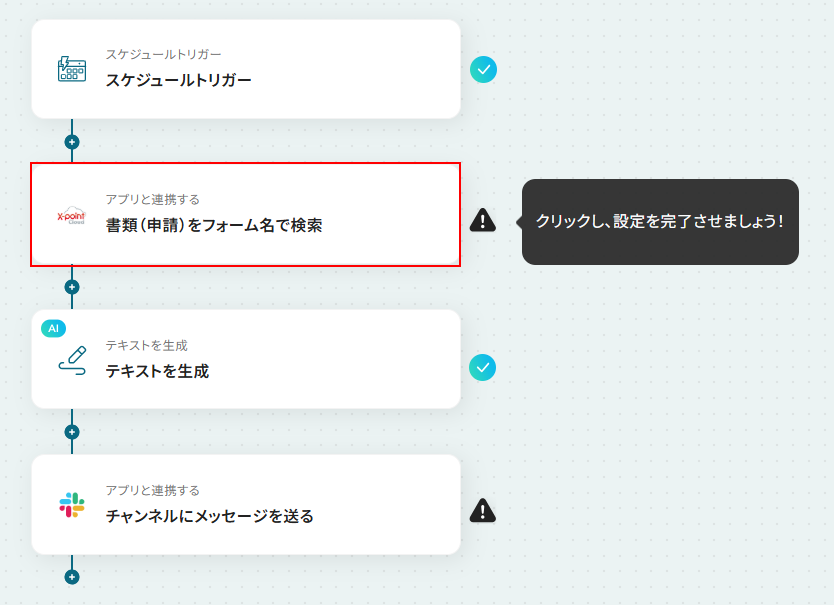Add step below テキストを生成 card
834x605 pixels.
click(x=72, y=432)
